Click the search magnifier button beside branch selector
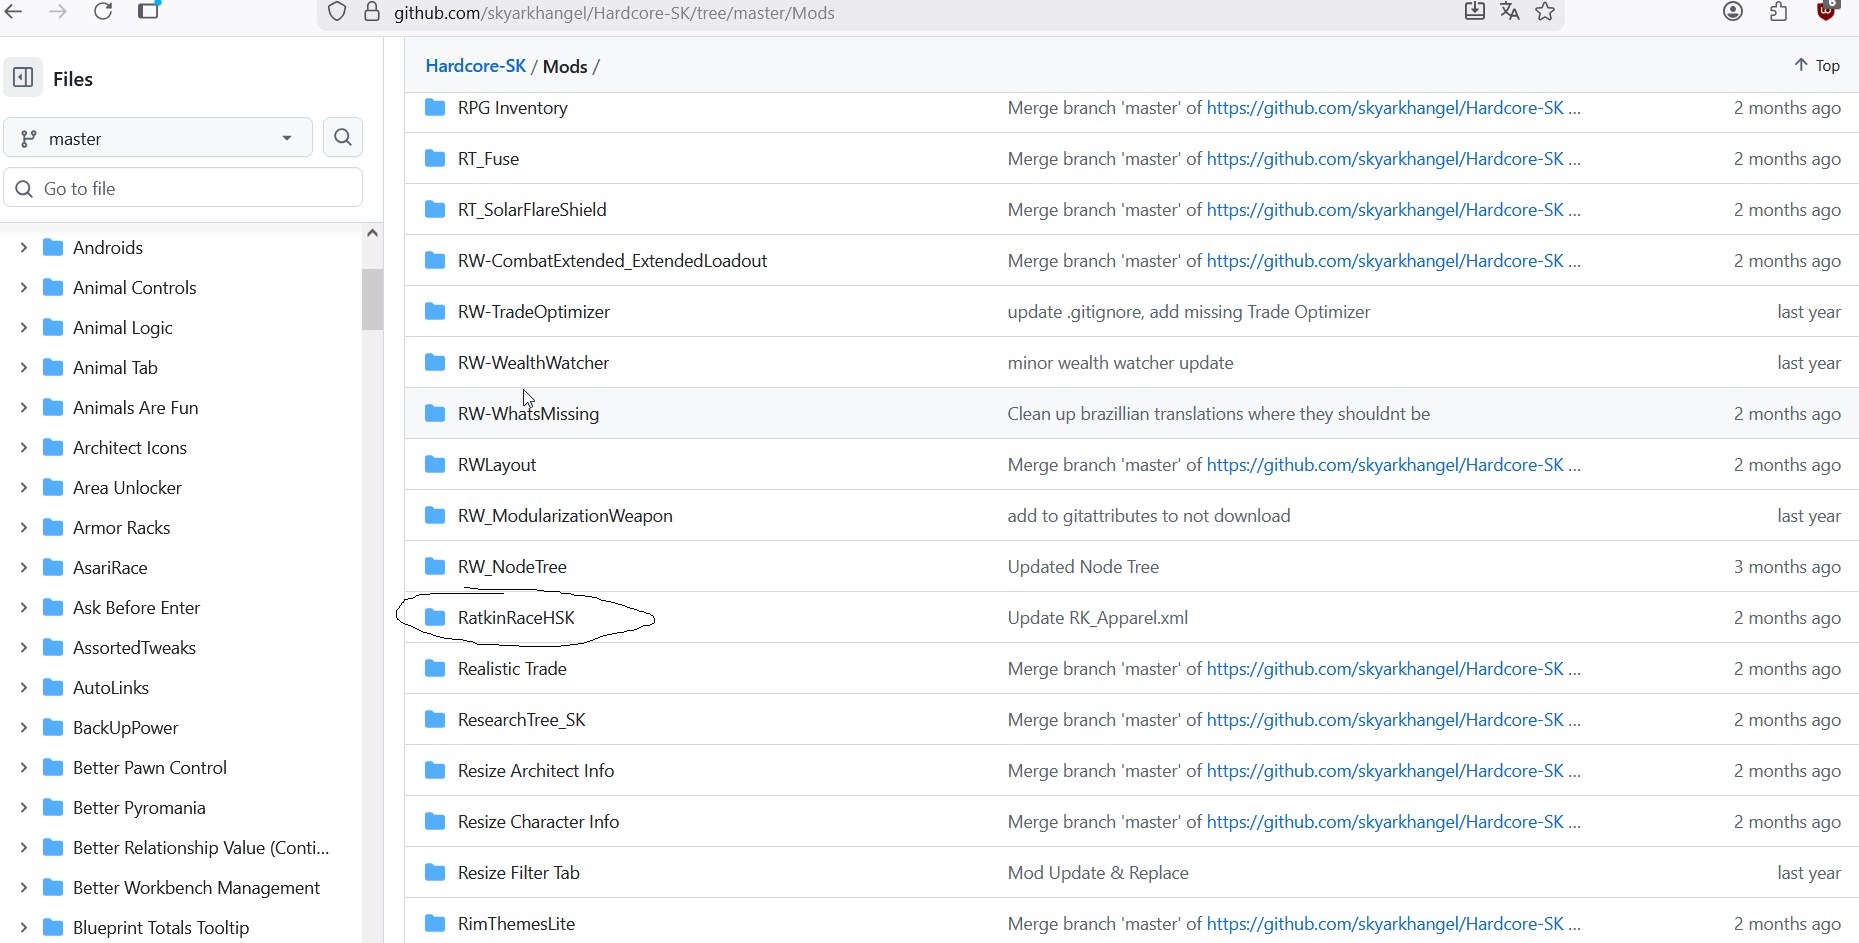Screen dimensions: 1859x943 [343, 138]
